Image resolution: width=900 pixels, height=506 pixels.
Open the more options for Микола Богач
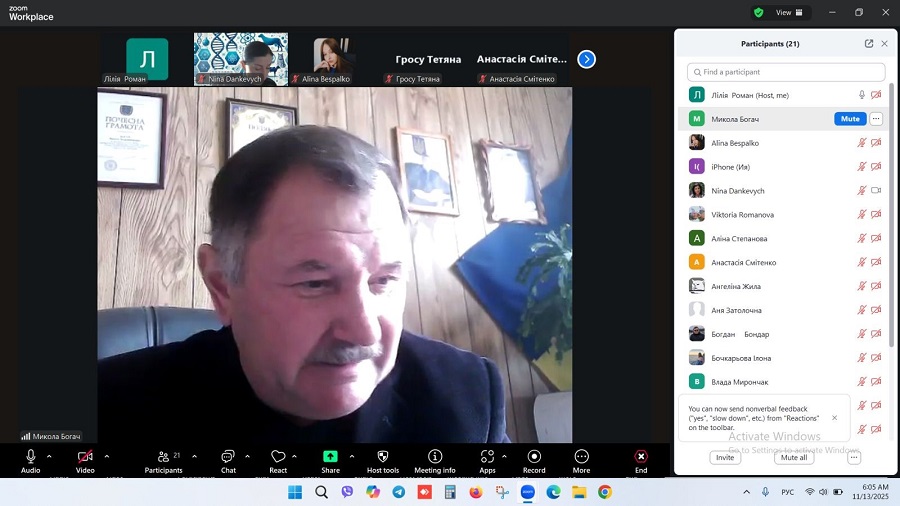[876, 119]
